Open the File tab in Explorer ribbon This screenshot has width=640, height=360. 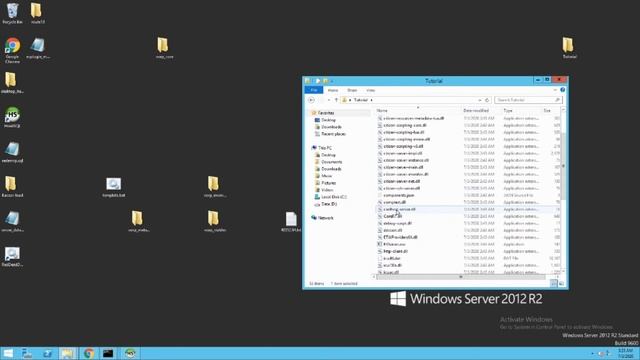pos(313,90)
